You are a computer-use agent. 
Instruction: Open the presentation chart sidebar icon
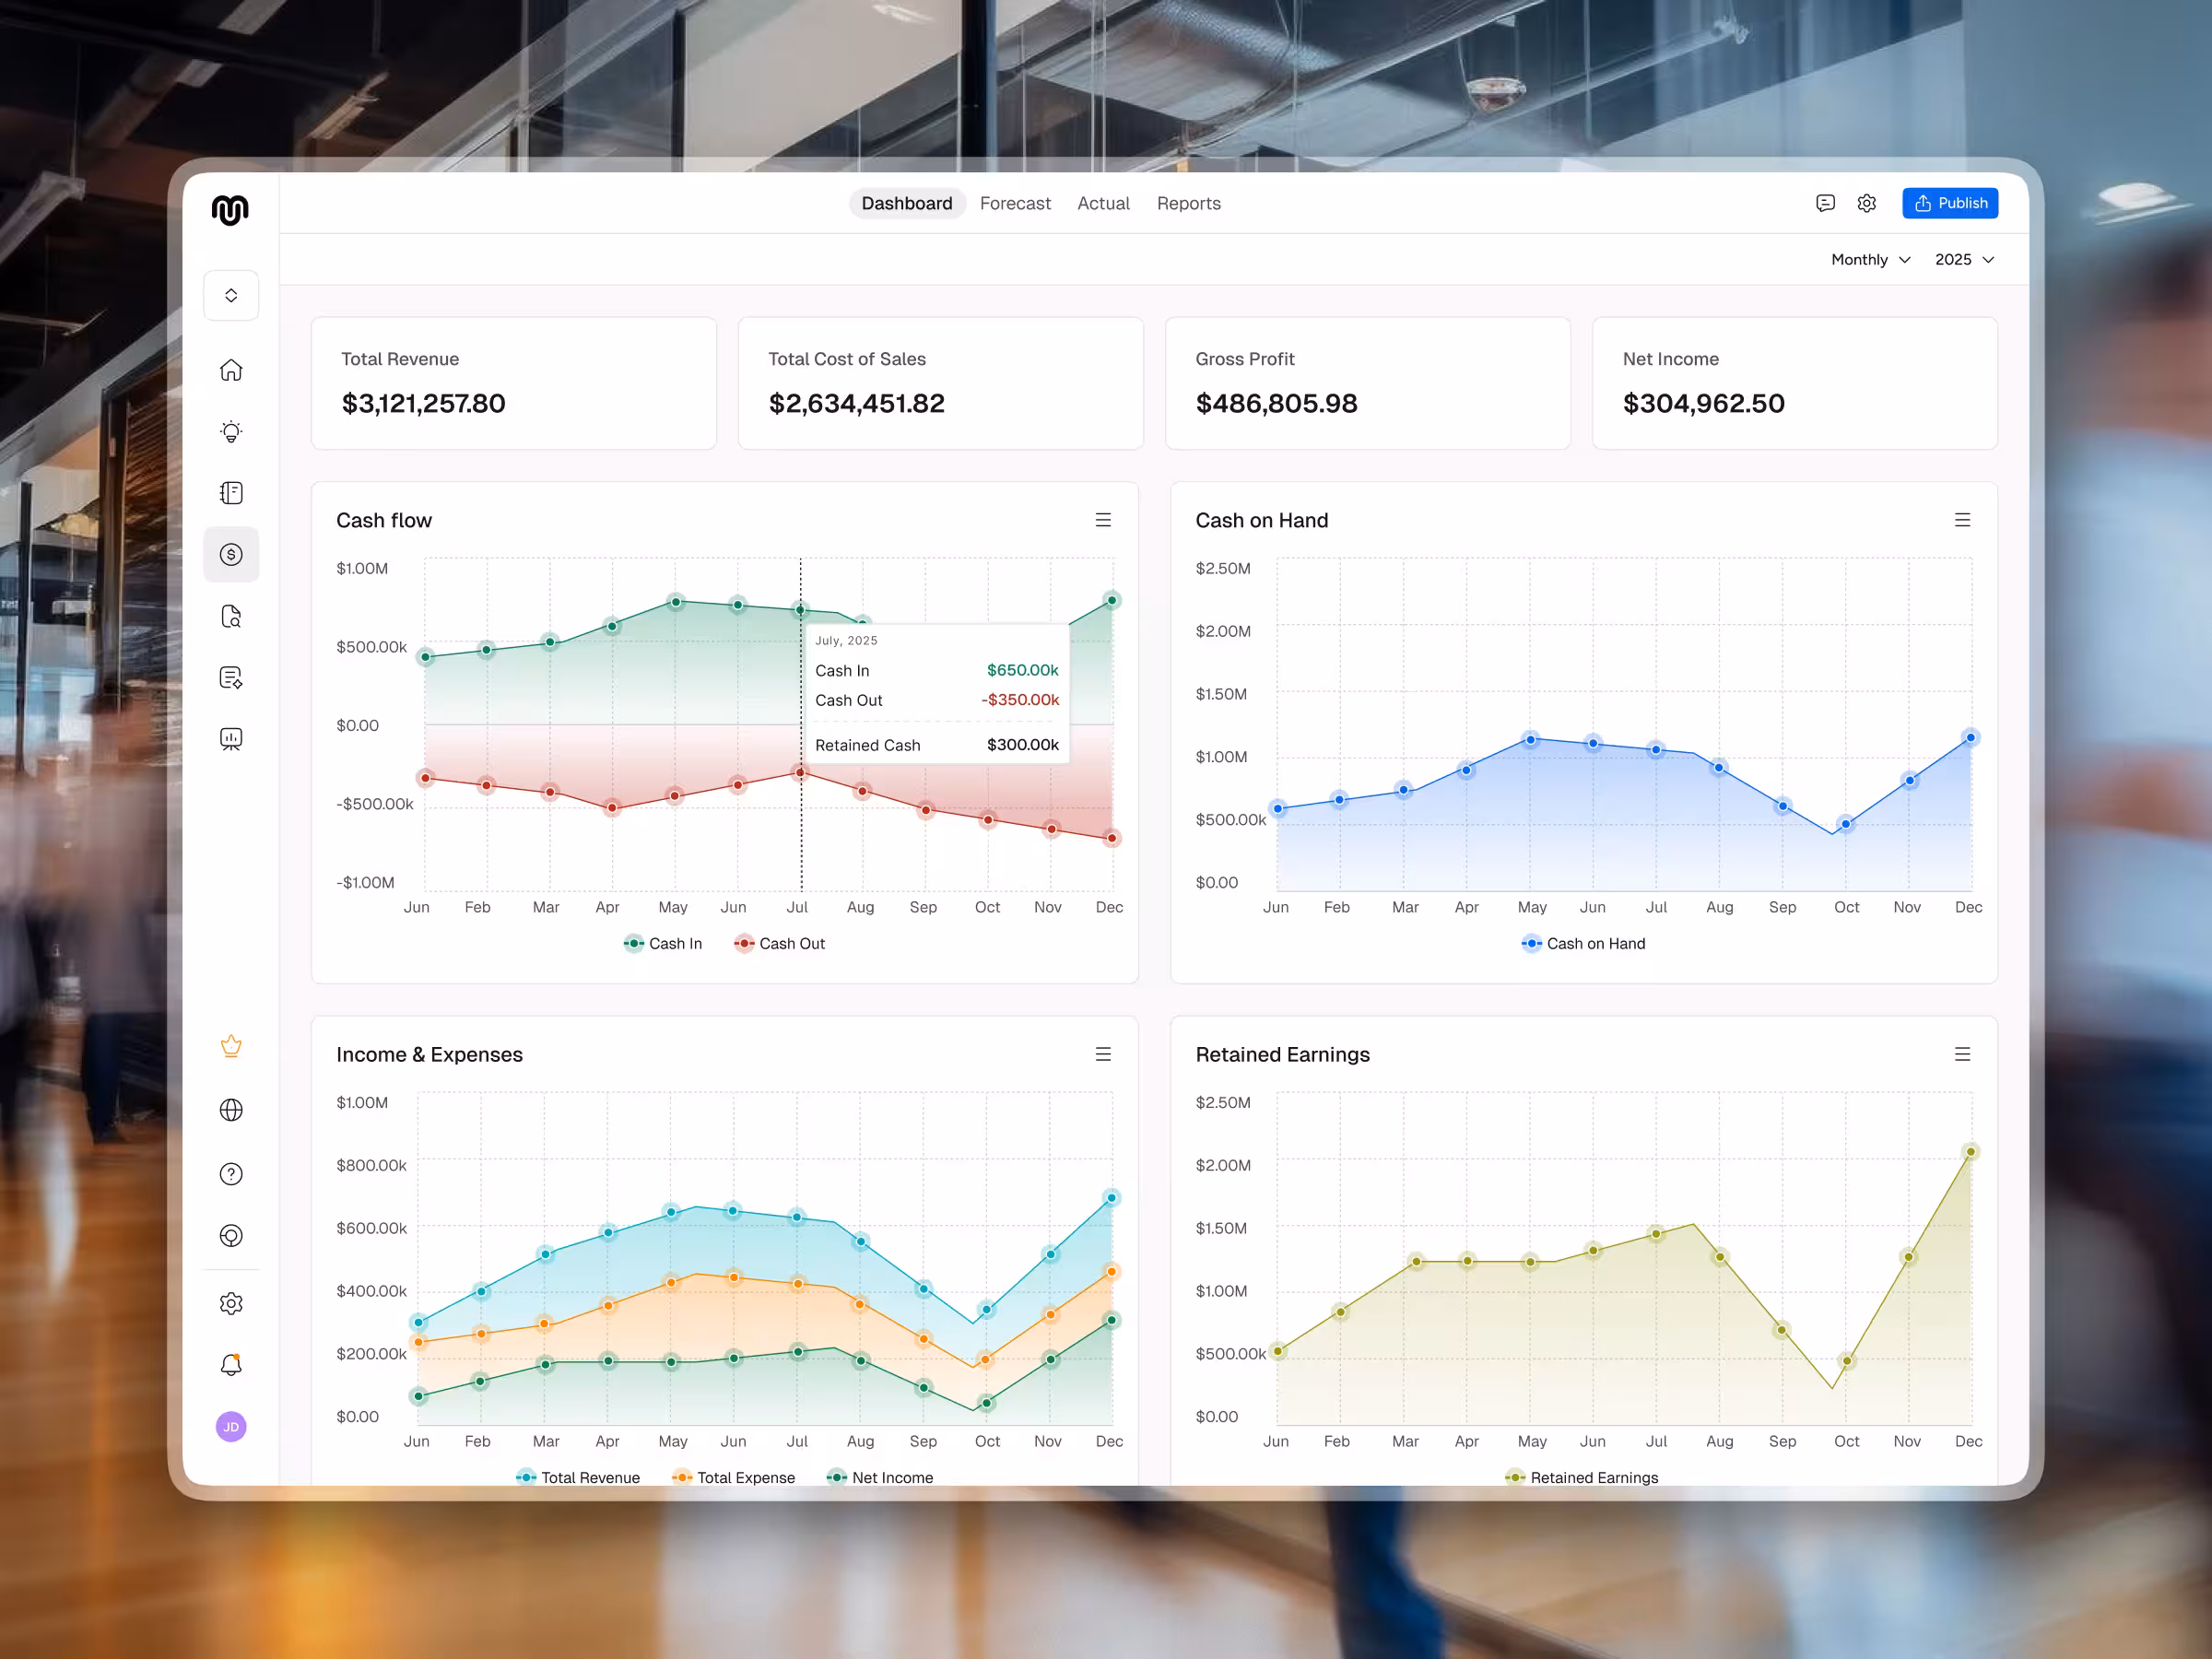point(231,739)
